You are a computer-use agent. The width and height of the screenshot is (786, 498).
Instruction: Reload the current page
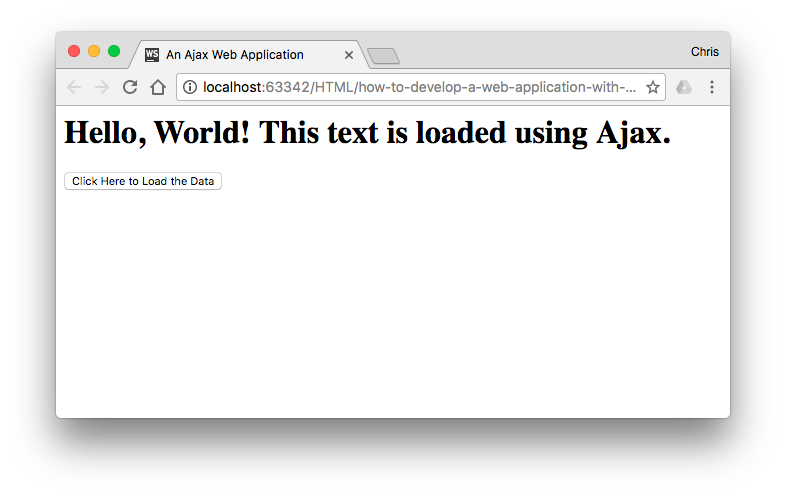pyautogui.click(x=130, y=87)
